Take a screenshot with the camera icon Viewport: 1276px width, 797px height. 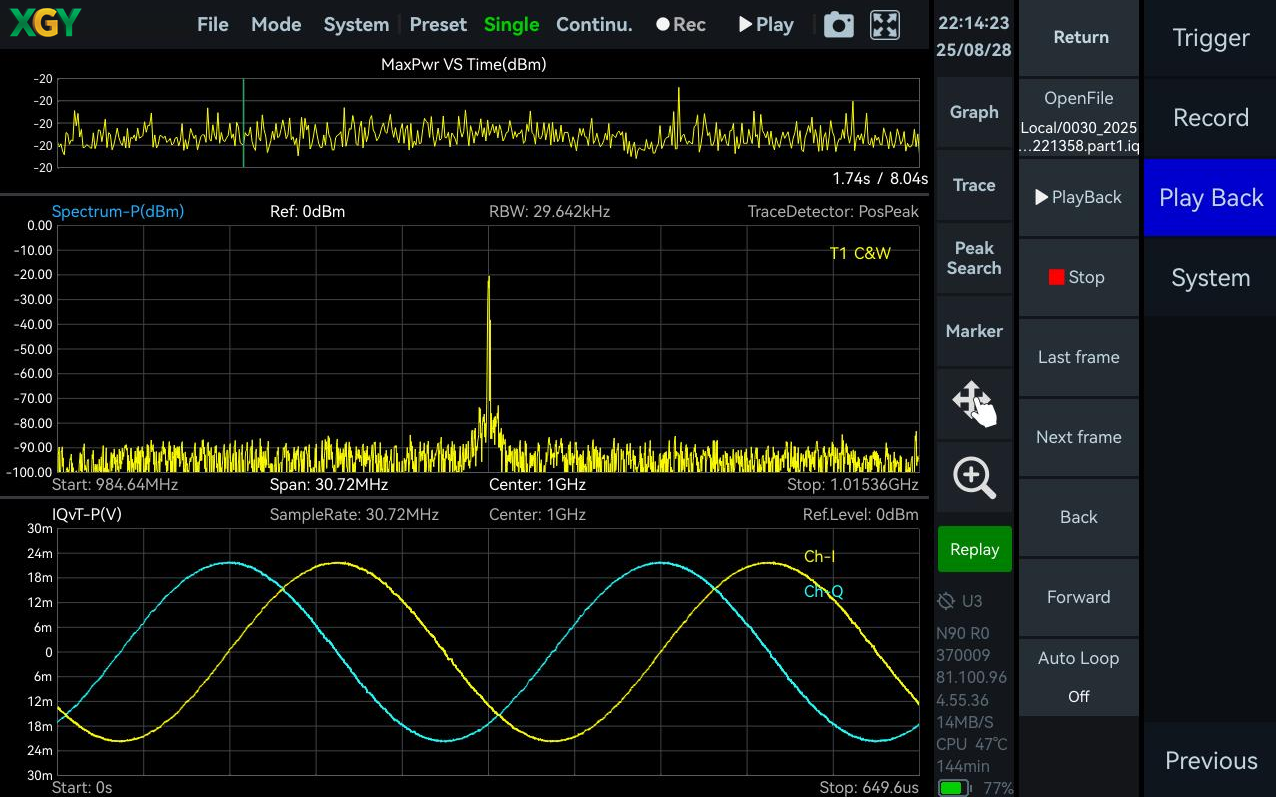coord(838,25)
